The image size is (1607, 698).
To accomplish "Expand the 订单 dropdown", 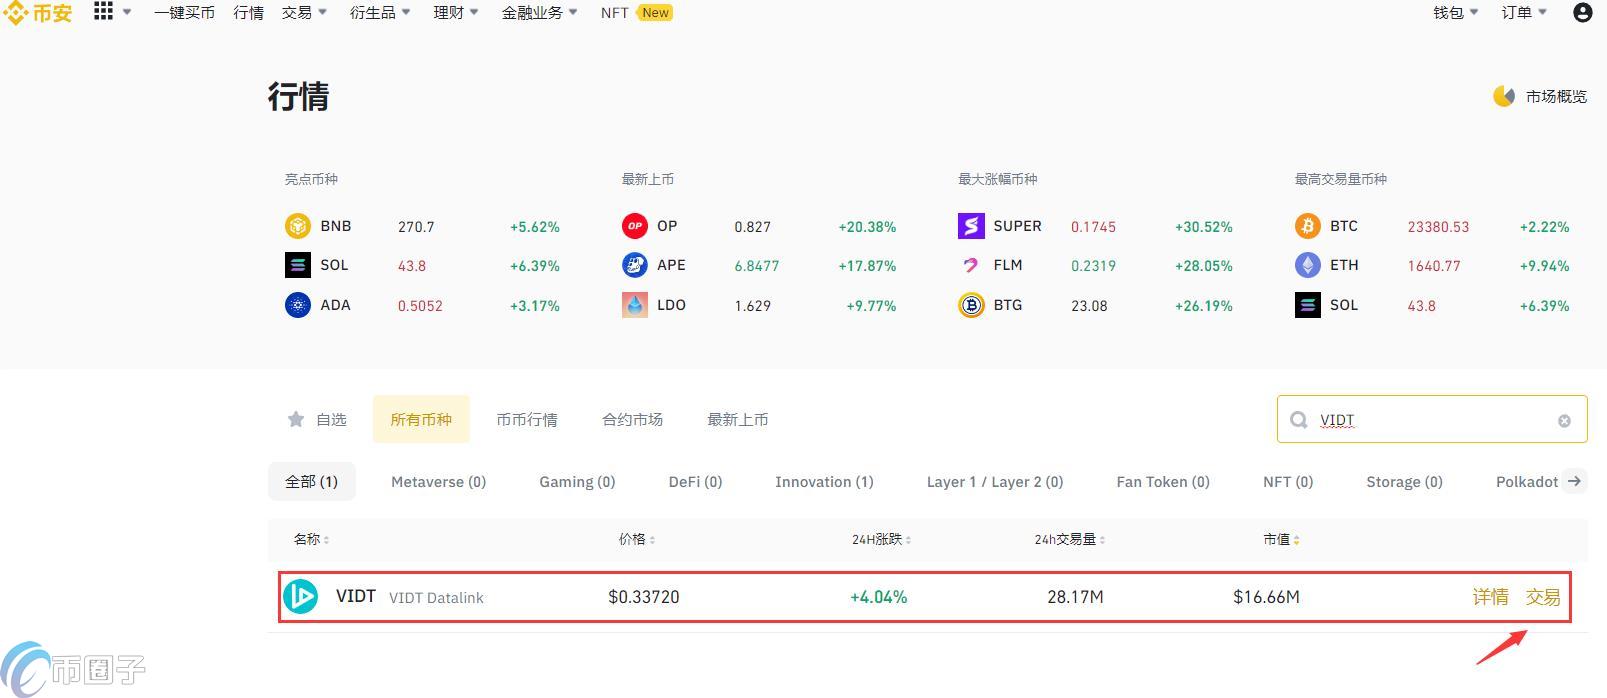I will [1542, 12].
